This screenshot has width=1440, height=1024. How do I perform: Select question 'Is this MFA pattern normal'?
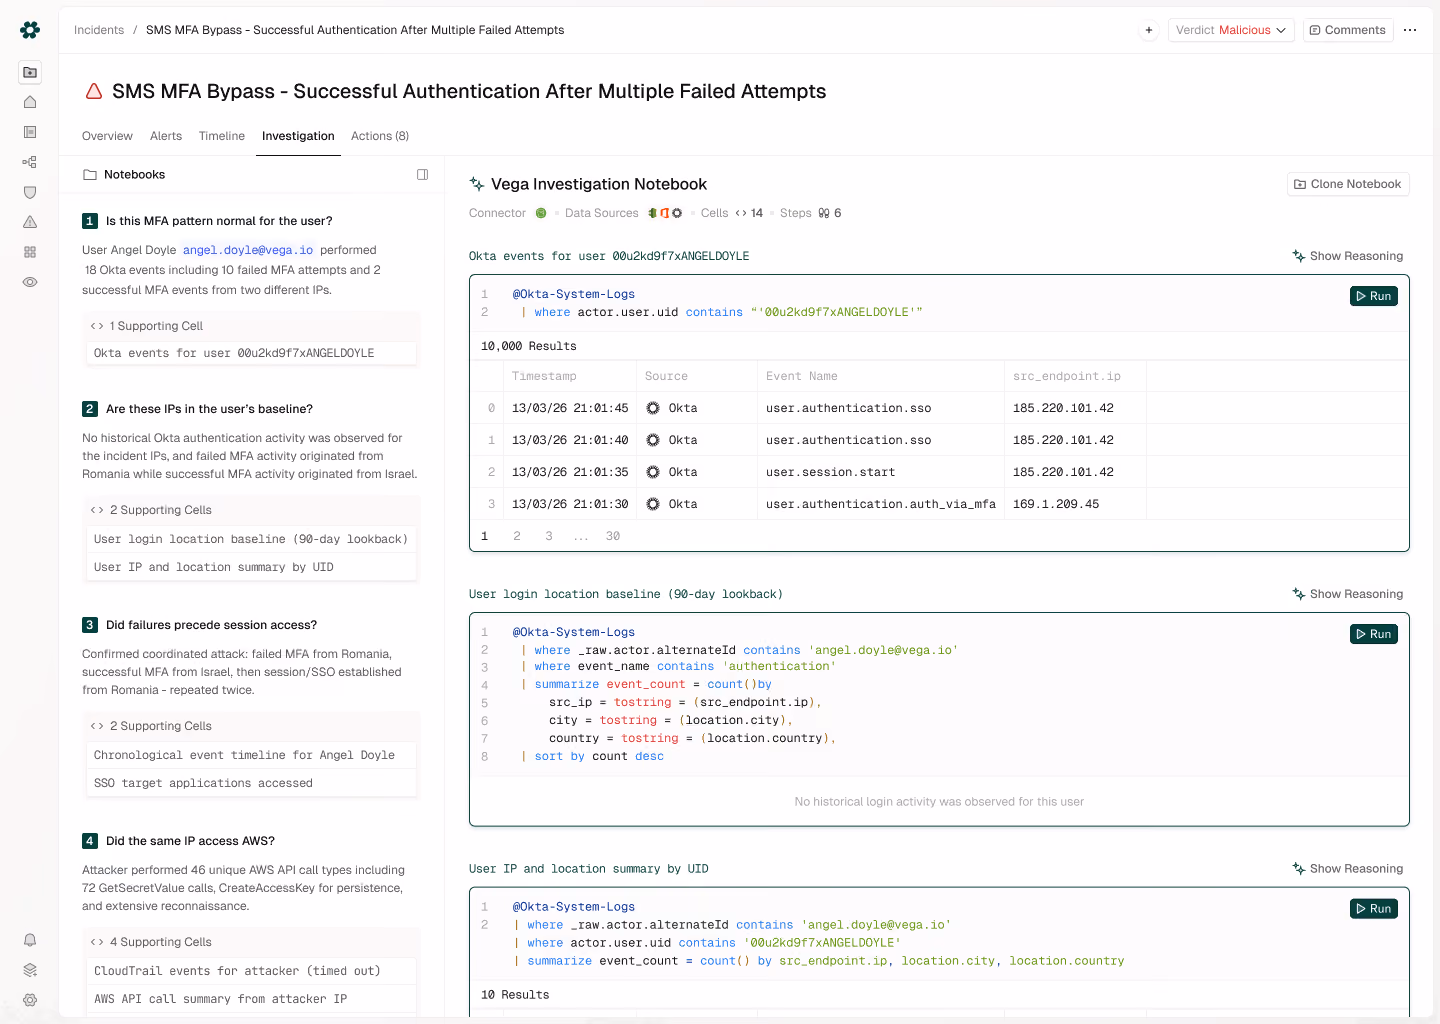pyautogui.click(x=219, y=221)
